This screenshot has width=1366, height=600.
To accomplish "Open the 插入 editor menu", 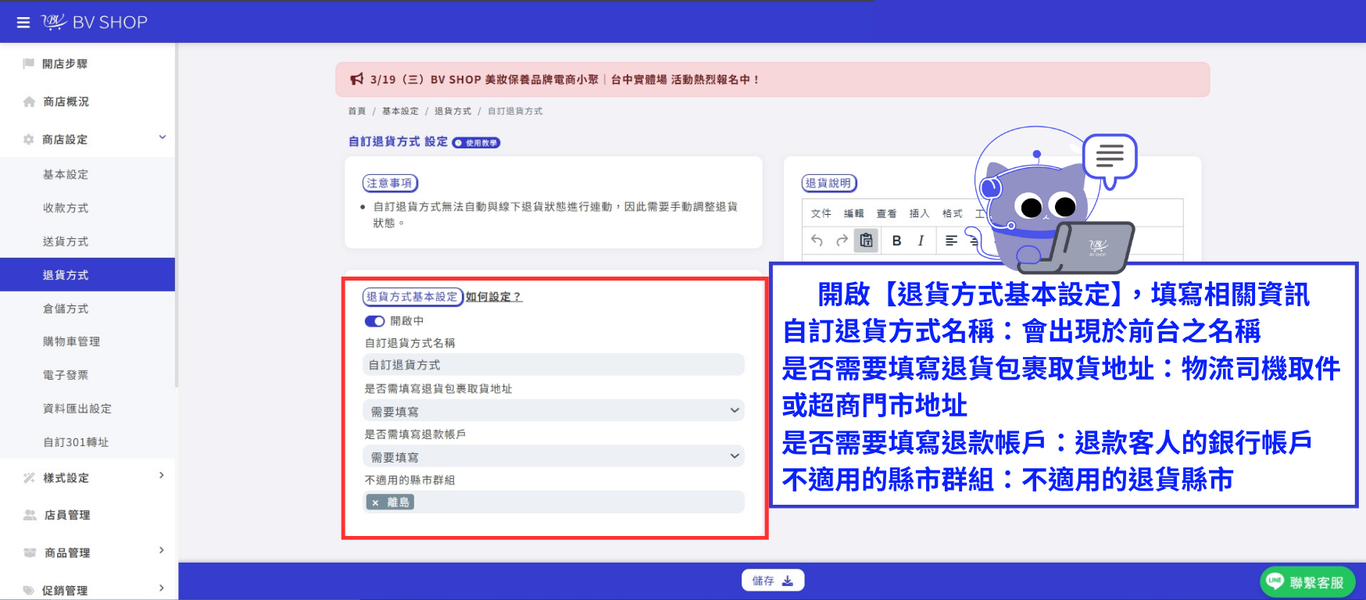I will pos(919,213).
